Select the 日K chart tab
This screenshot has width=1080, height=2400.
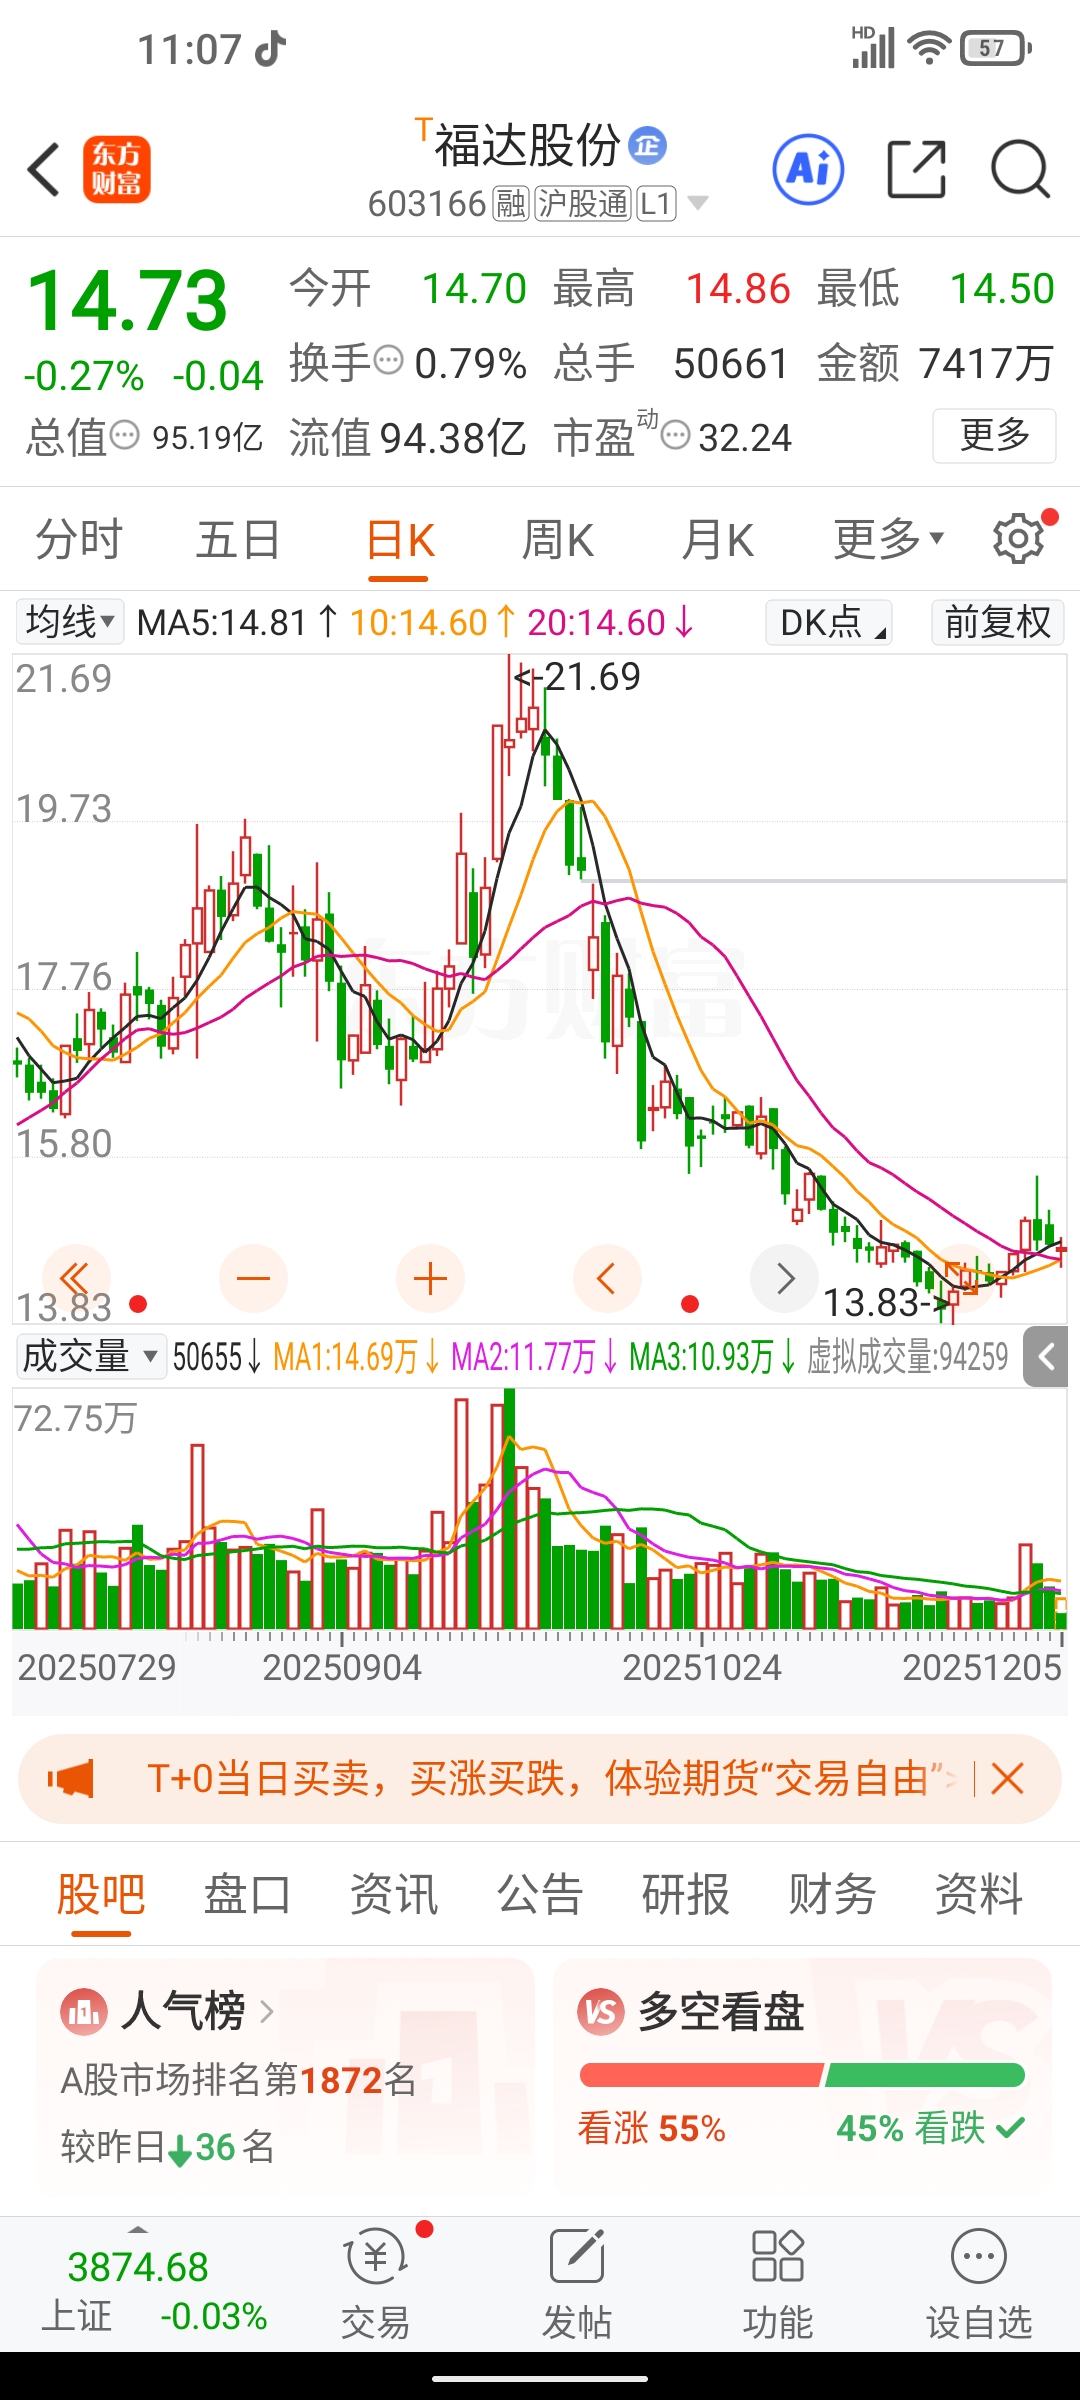click(x=400, y=539)
